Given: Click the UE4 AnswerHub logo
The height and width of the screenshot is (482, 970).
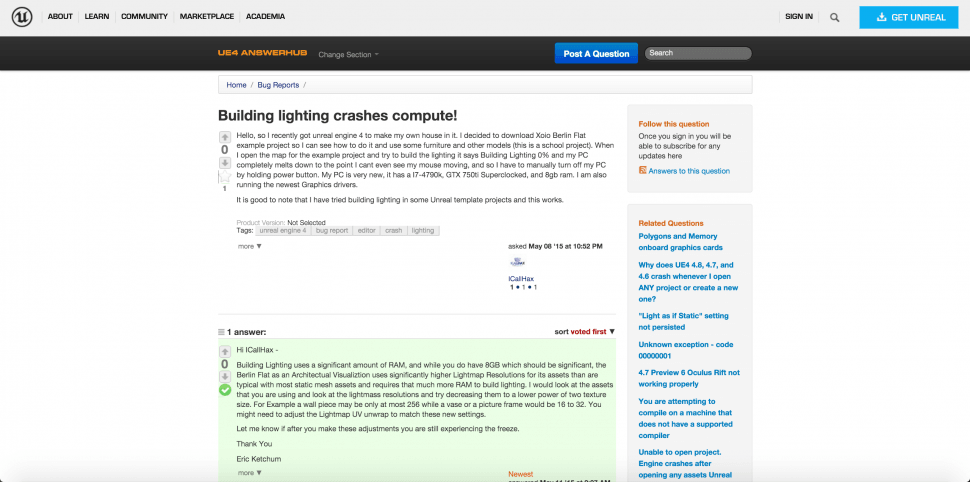Looking at the screenshot, I should click(262, 53).
